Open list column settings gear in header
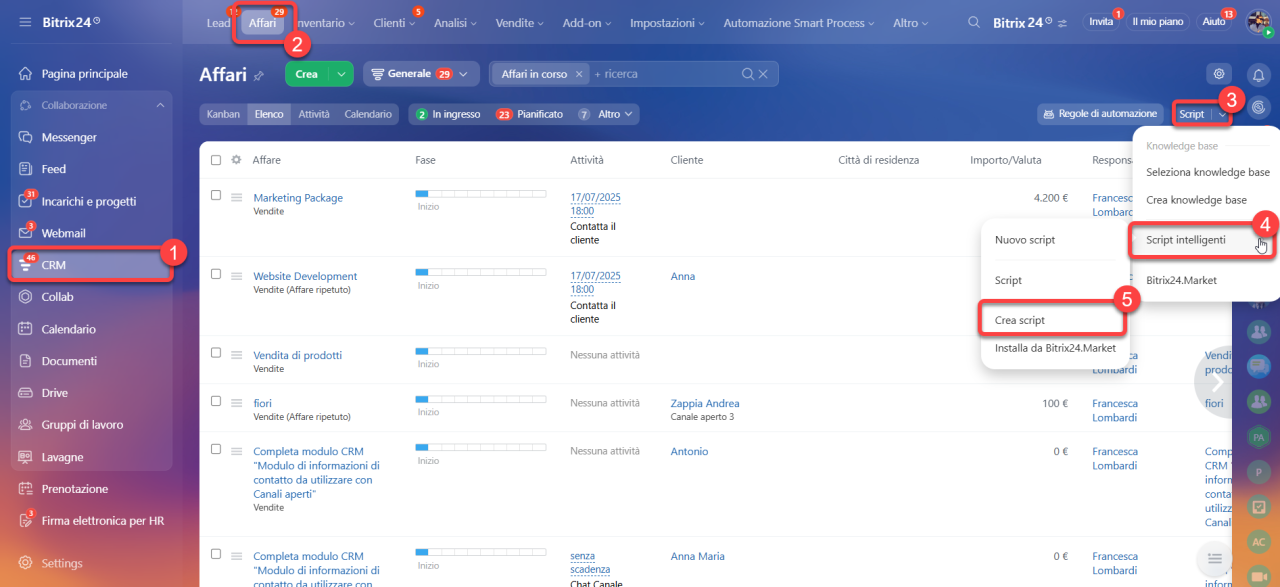The image size is (1280, 587). pyautogui.click(x=236, y=159)
